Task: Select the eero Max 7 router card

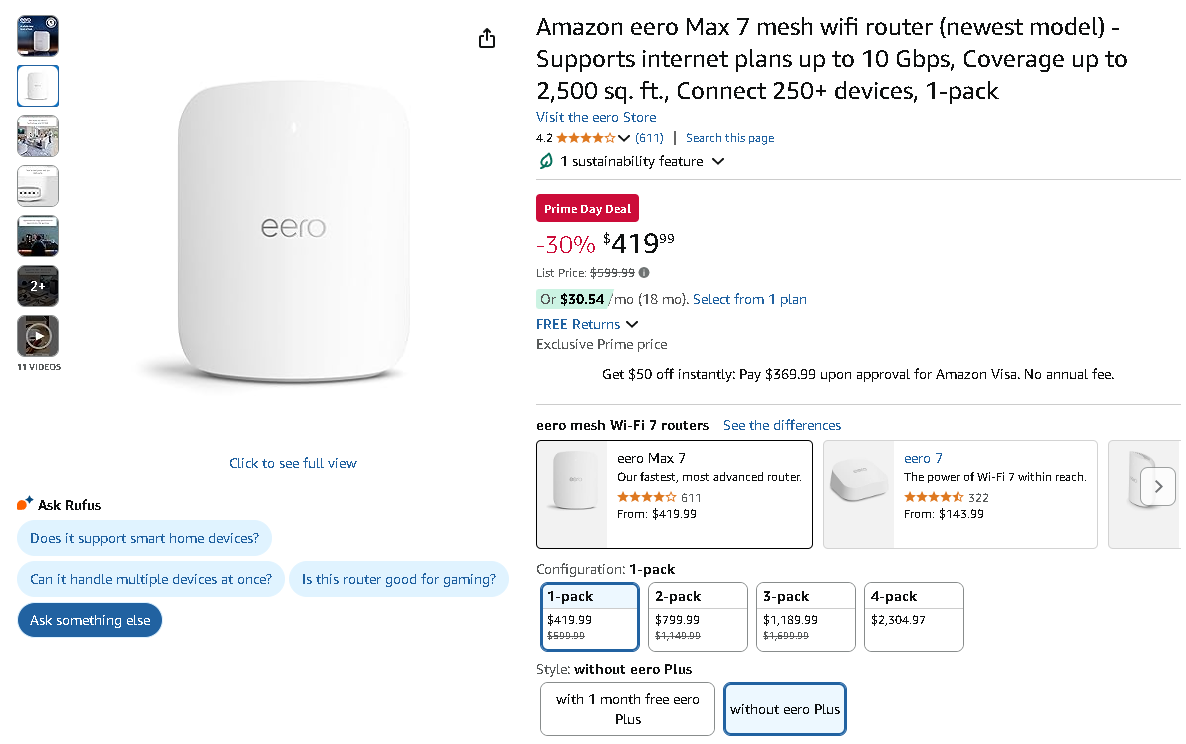Action: (674, 494)
